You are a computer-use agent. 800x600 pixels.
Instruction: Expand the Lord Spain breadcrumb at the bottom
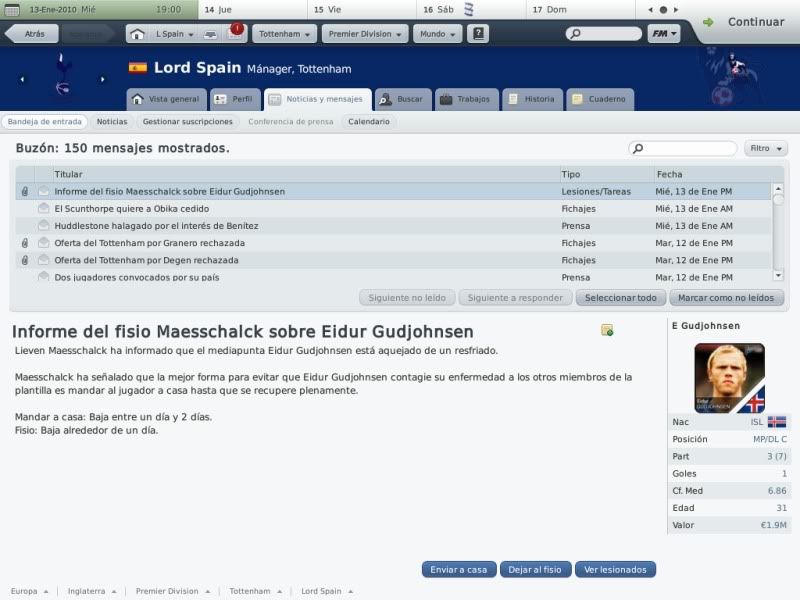pos(327,591)
